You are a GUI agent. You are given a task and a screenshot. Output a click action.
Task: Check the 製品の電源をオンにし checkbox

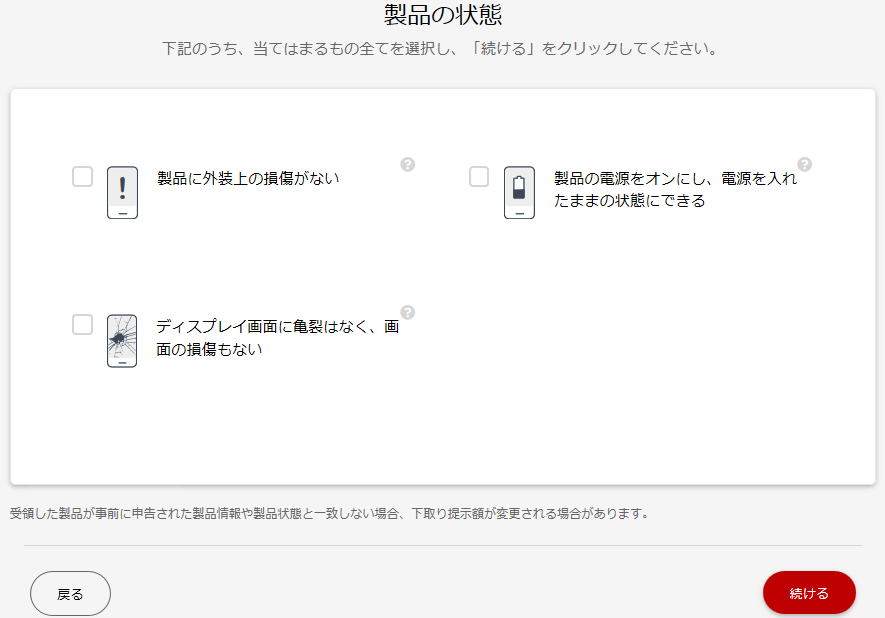(x=479, y=177)
